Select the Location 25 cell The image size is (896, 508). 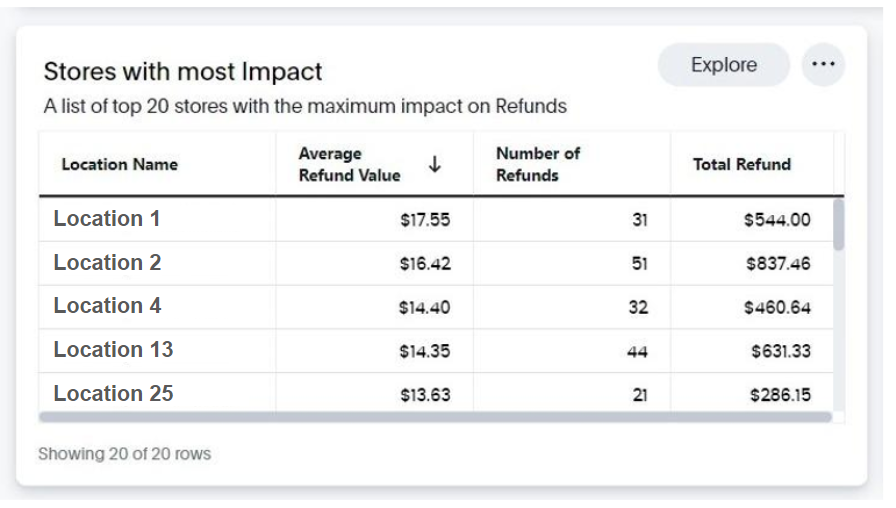coord(157,393)
